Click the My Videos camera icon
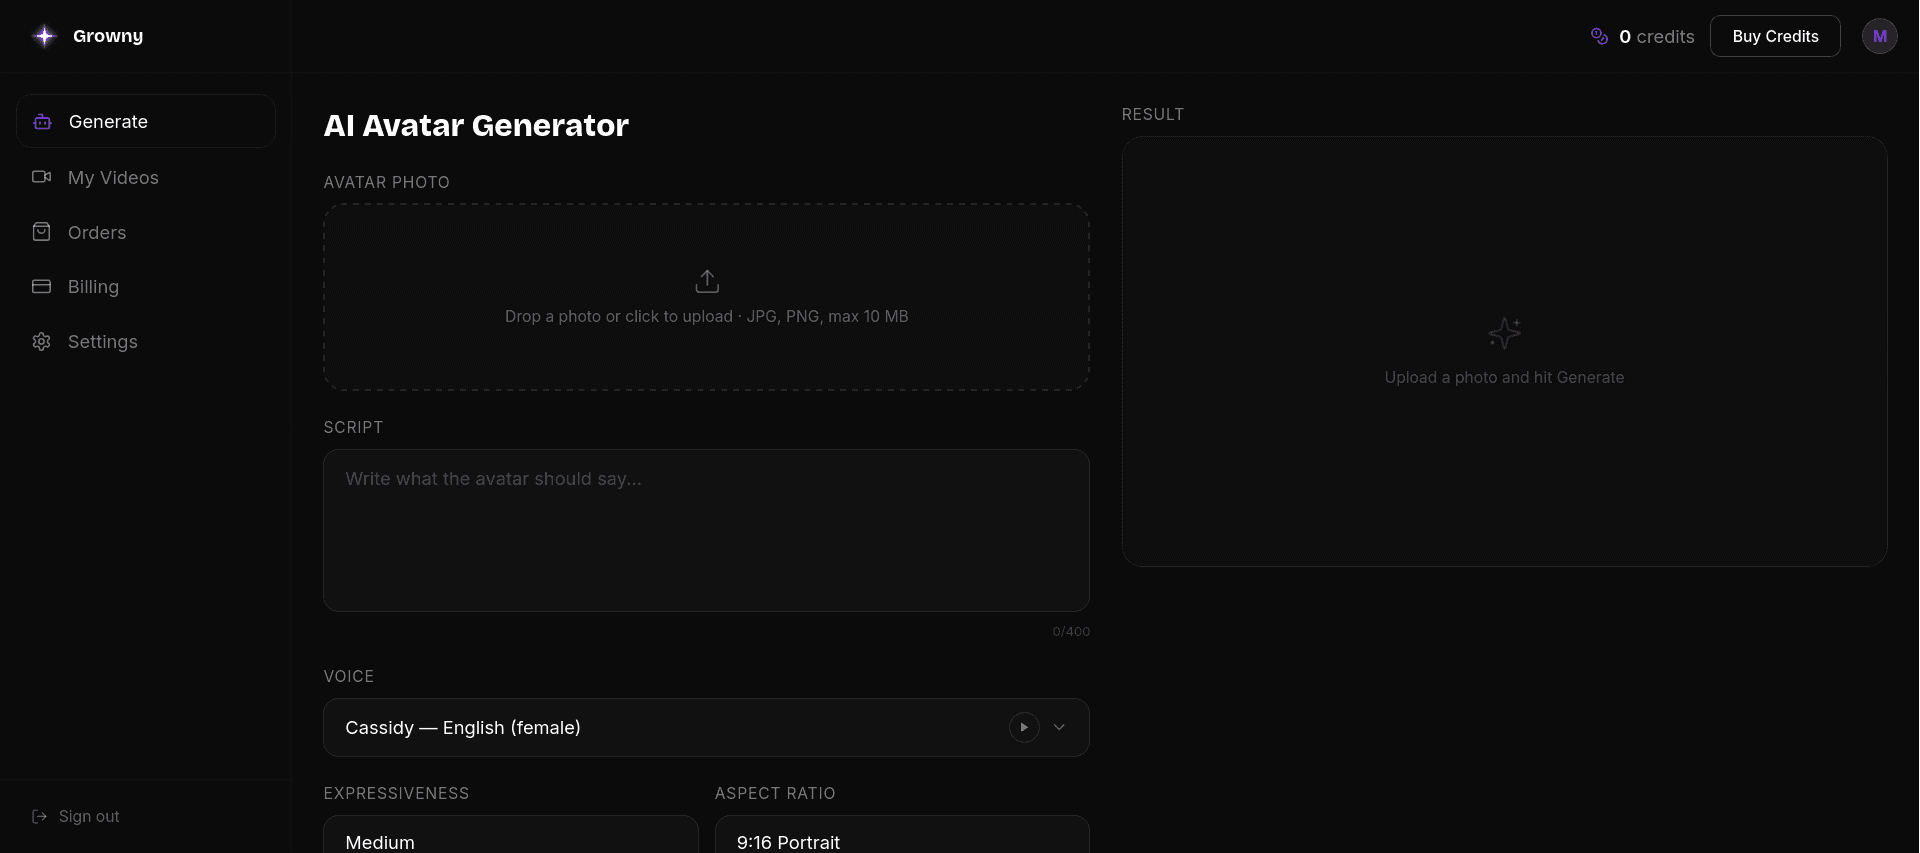The height and width of the screenshot is (853, 1920). pos(42,177)
